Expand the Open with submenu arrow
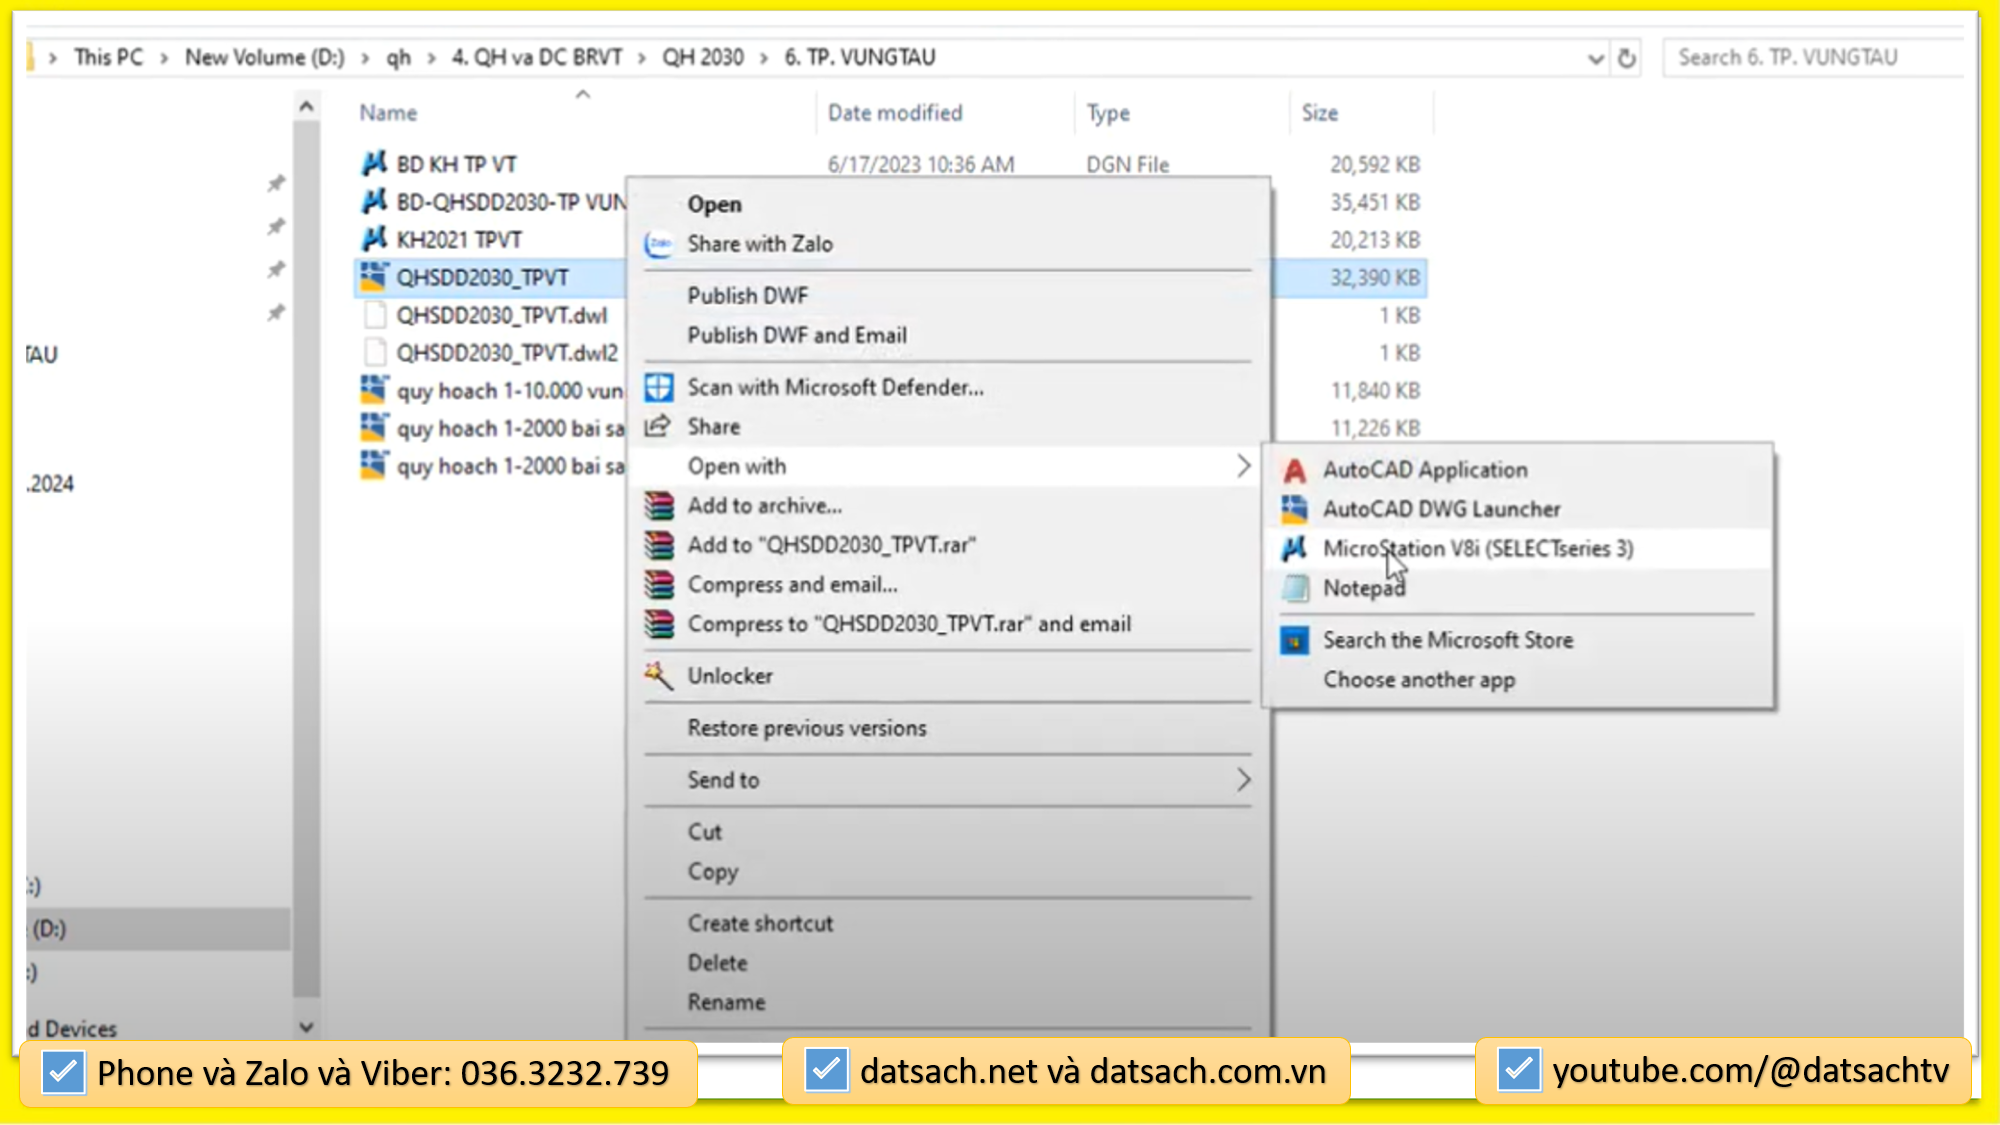Image resolution: width=2000 pixels, height=1125 pixels. click(1243, 466)
